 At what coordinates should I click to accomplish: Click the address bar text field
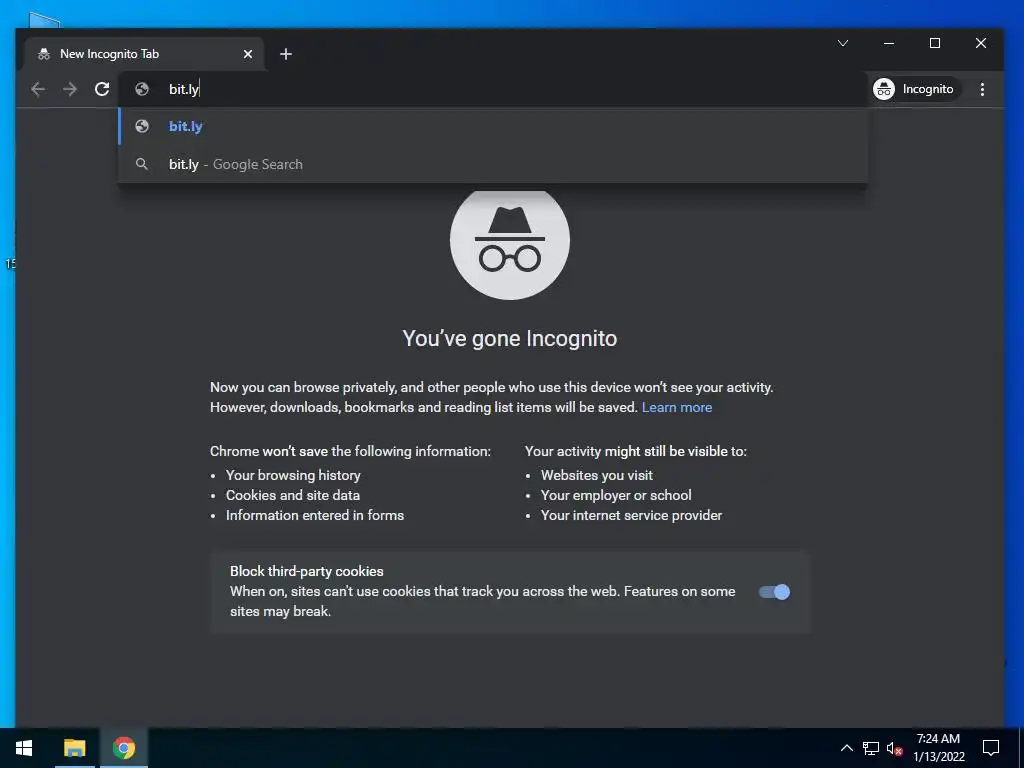point(493,89)
